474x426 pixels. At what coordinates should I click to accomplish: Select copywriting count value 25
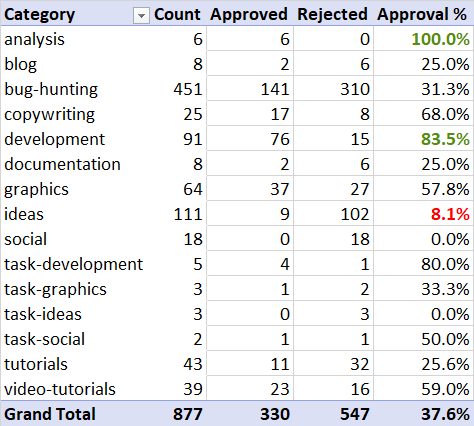click(x=193, y=114)
